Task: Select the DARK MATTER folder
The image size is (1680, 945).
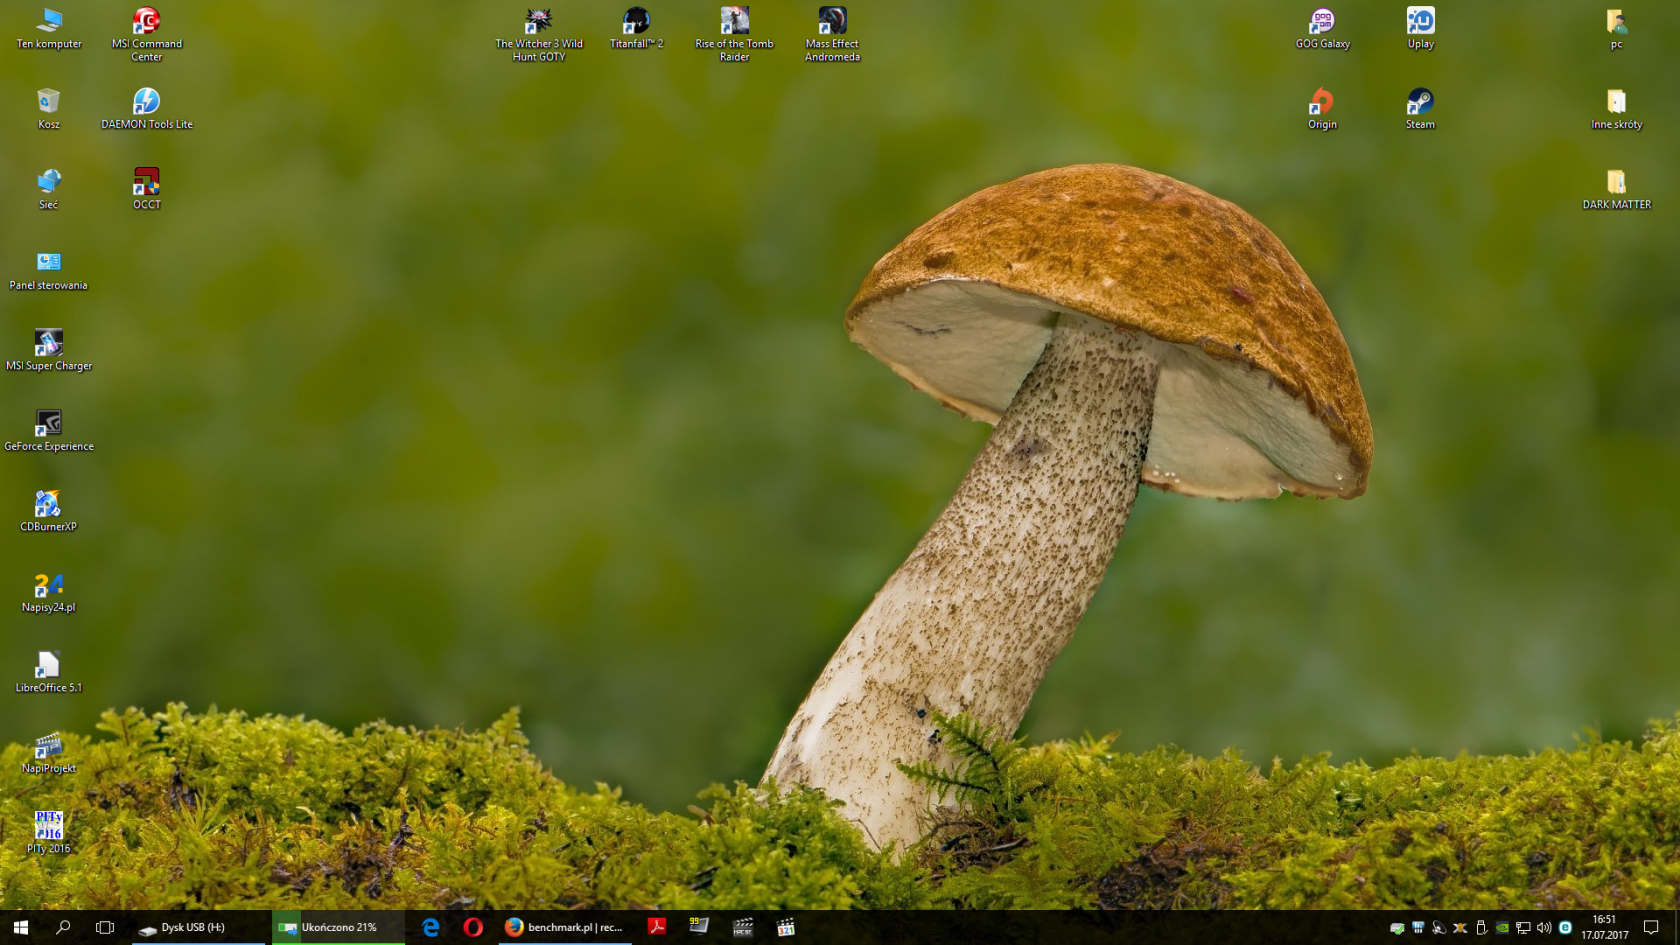Action: click(1617, 189)
